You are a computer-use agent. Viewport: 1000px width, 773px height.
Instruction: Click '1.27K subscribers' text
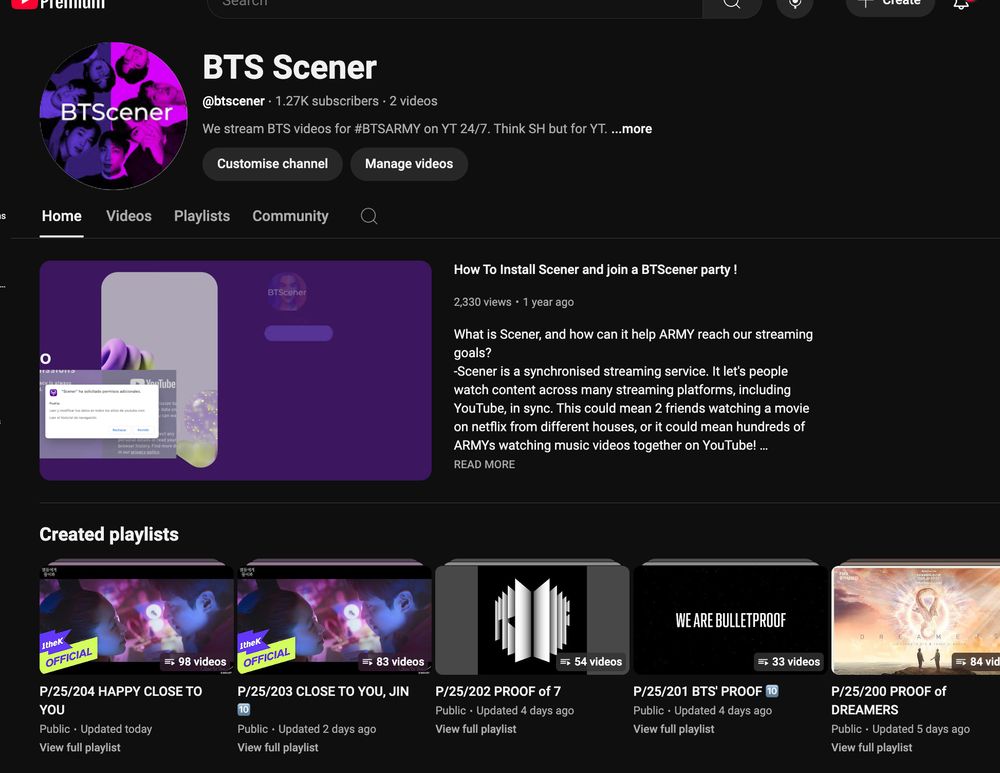coord(327,101)
